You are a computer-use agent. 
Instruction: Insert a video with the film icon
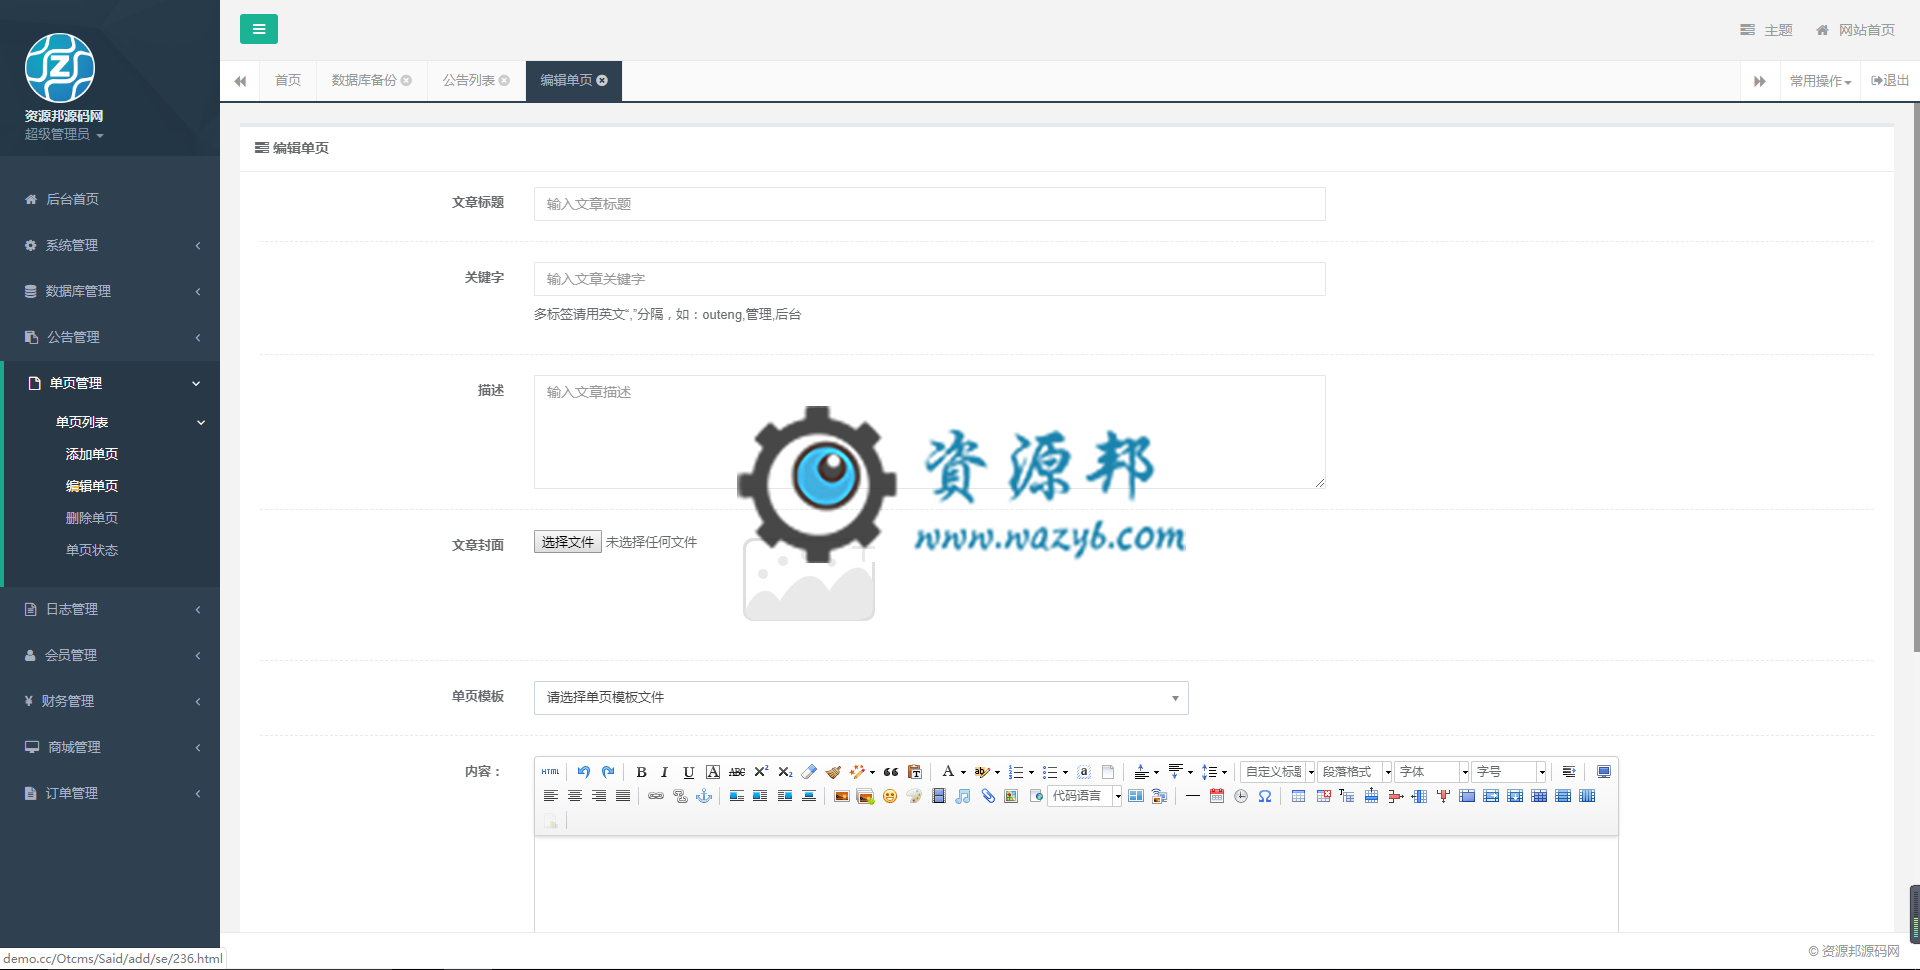coord(939,796)
